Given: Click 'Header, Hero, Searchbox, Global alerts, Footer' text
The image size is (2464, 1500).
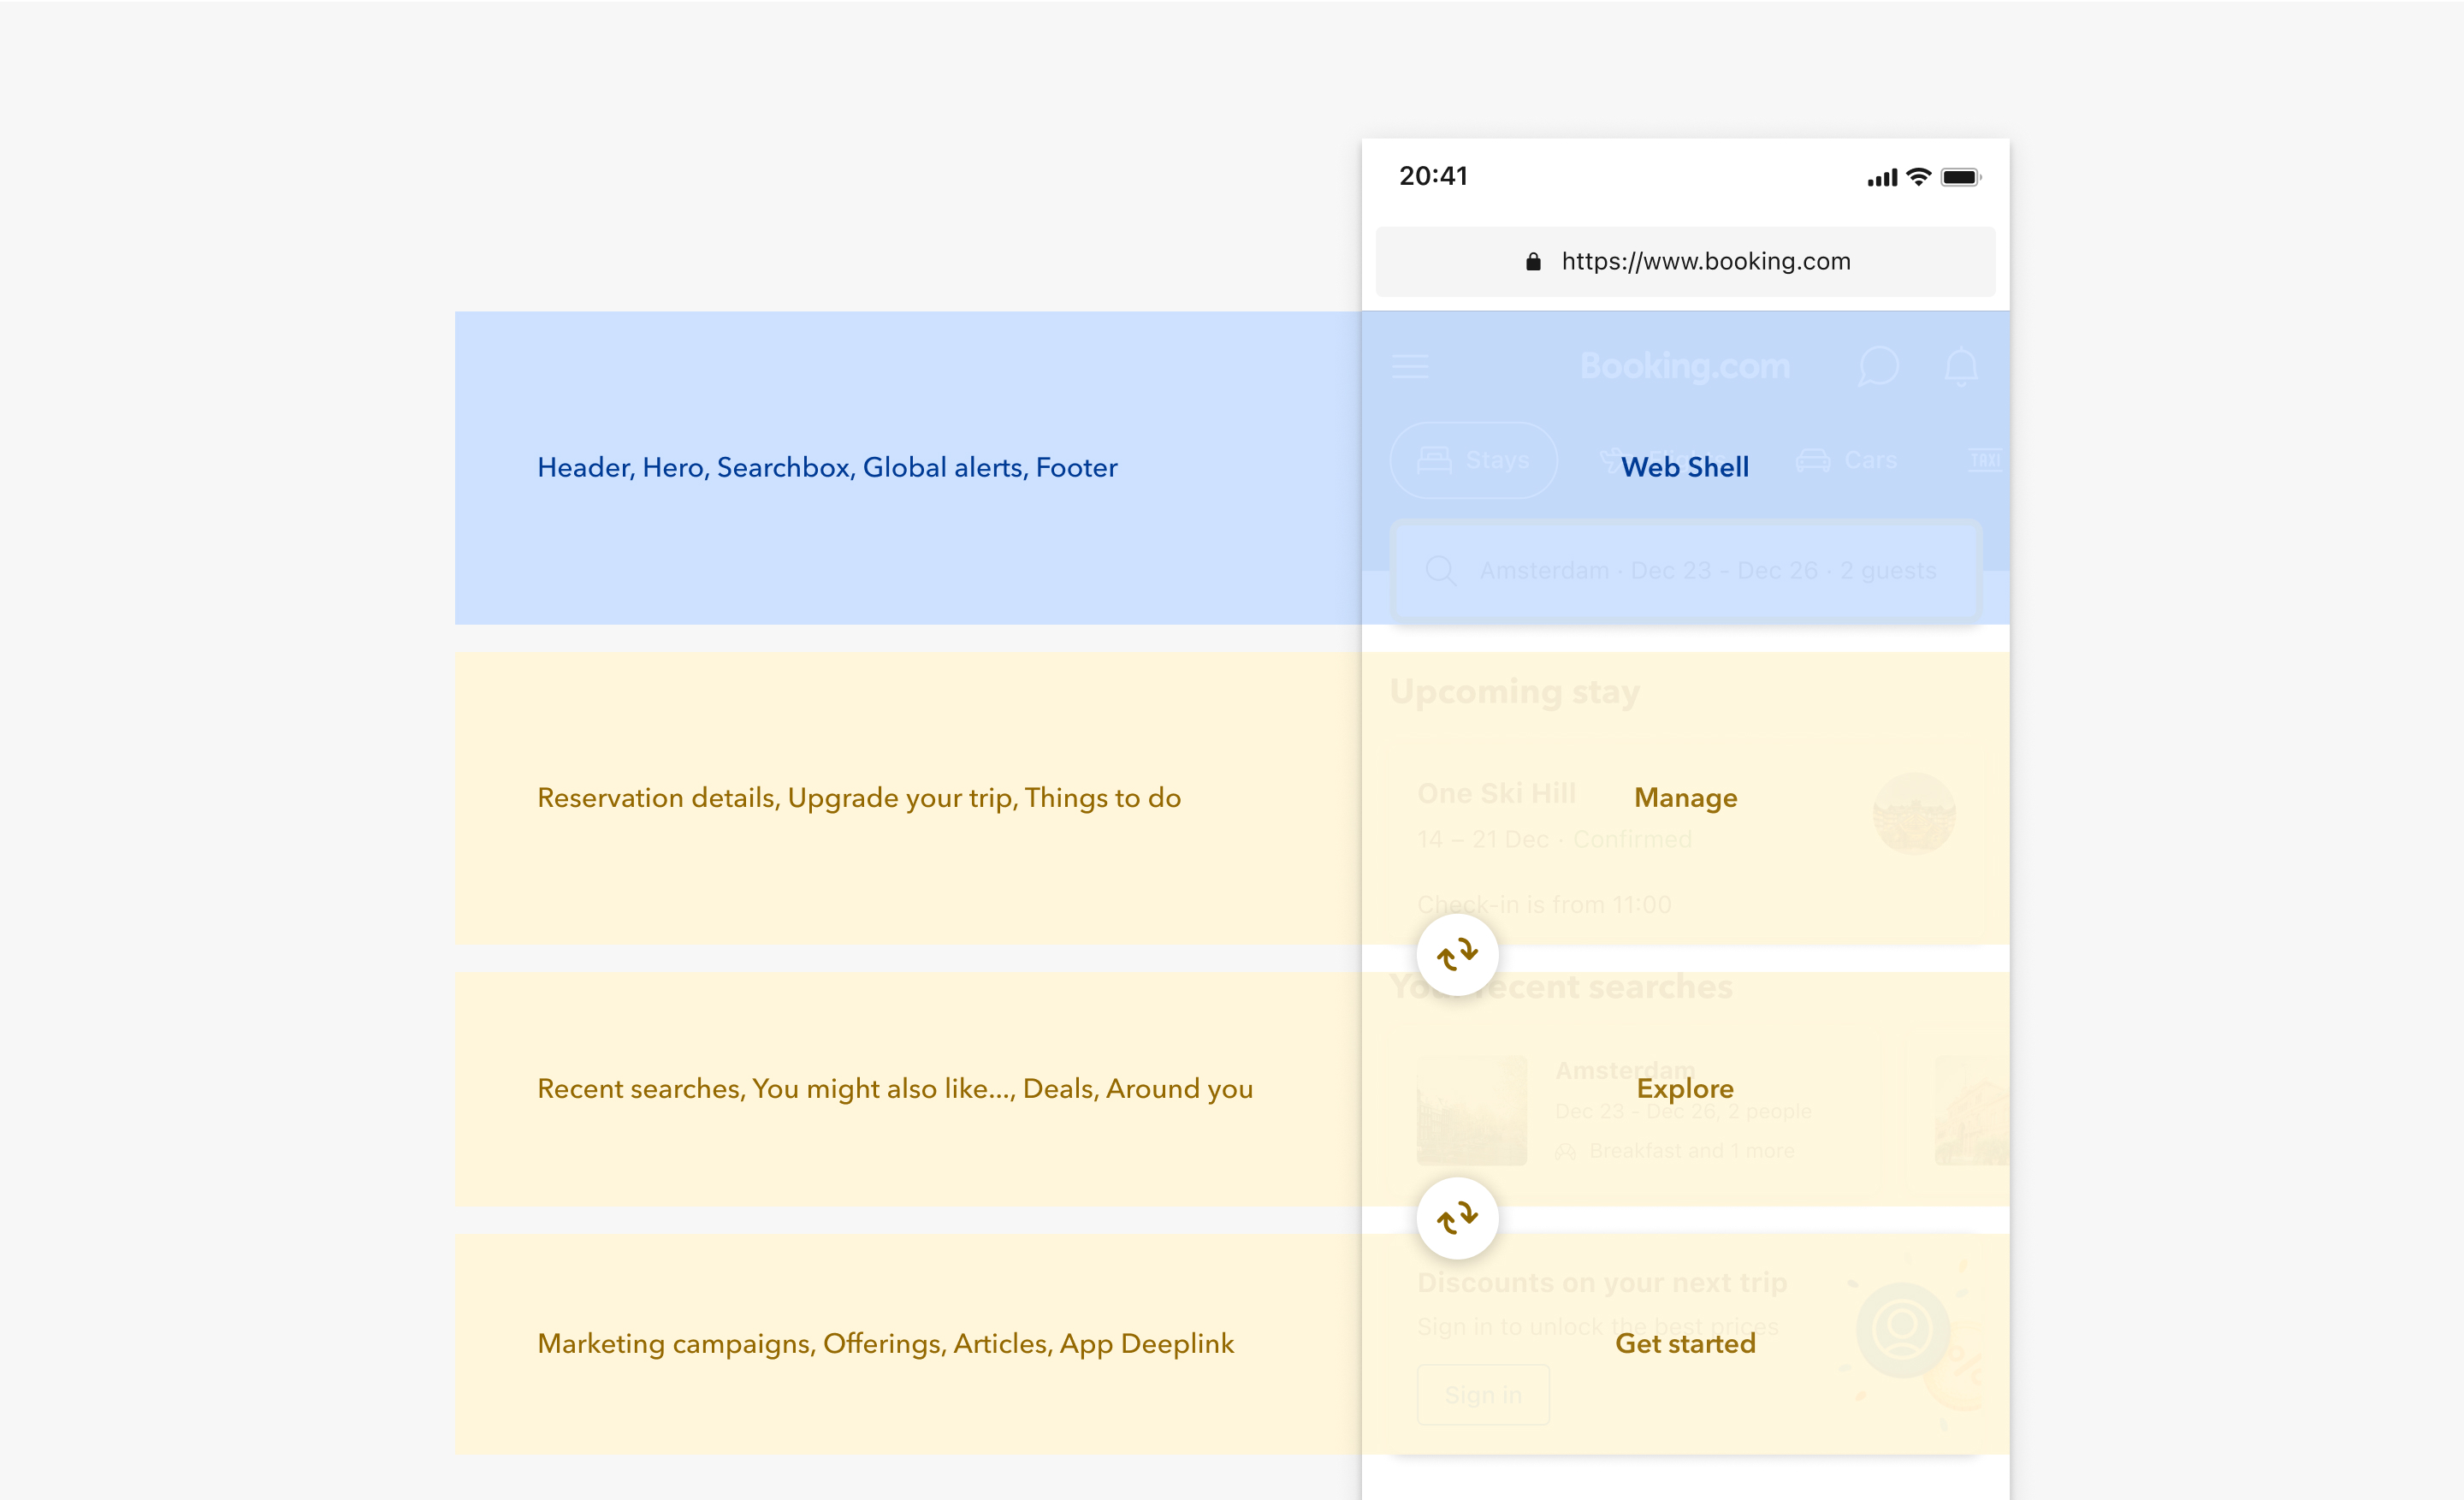Looking at the screenshot, I should 827,467.
